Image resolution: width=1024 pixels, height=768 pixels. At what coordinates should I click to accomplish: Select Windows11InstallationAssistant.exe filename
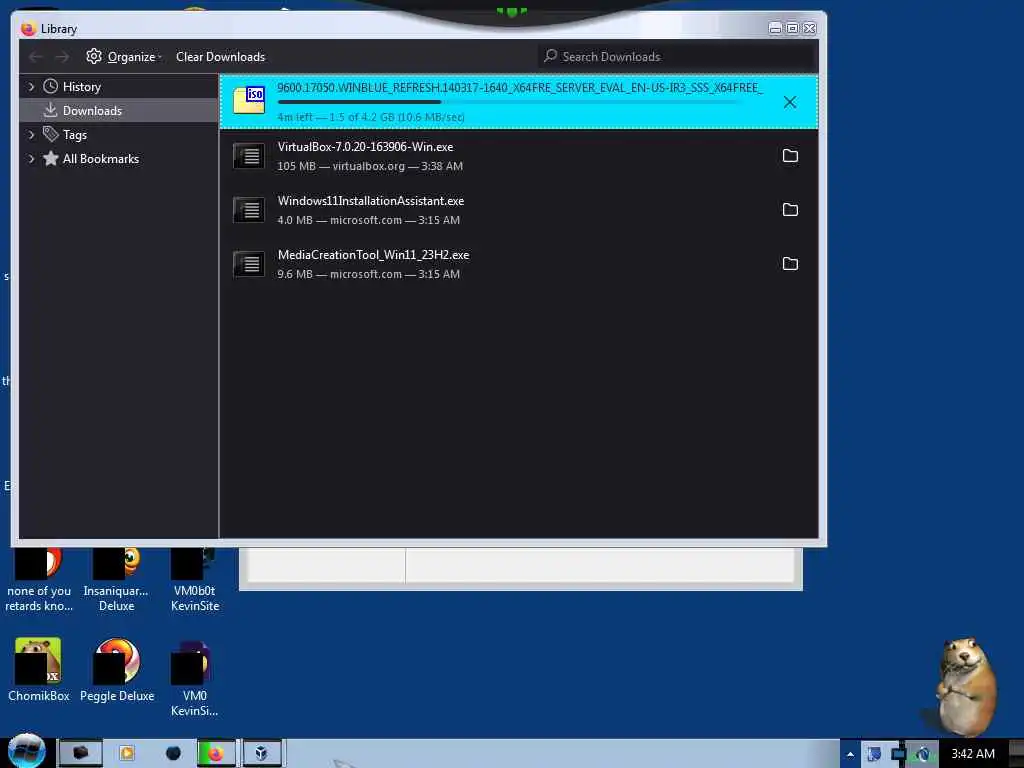click(x=370, y=201)
